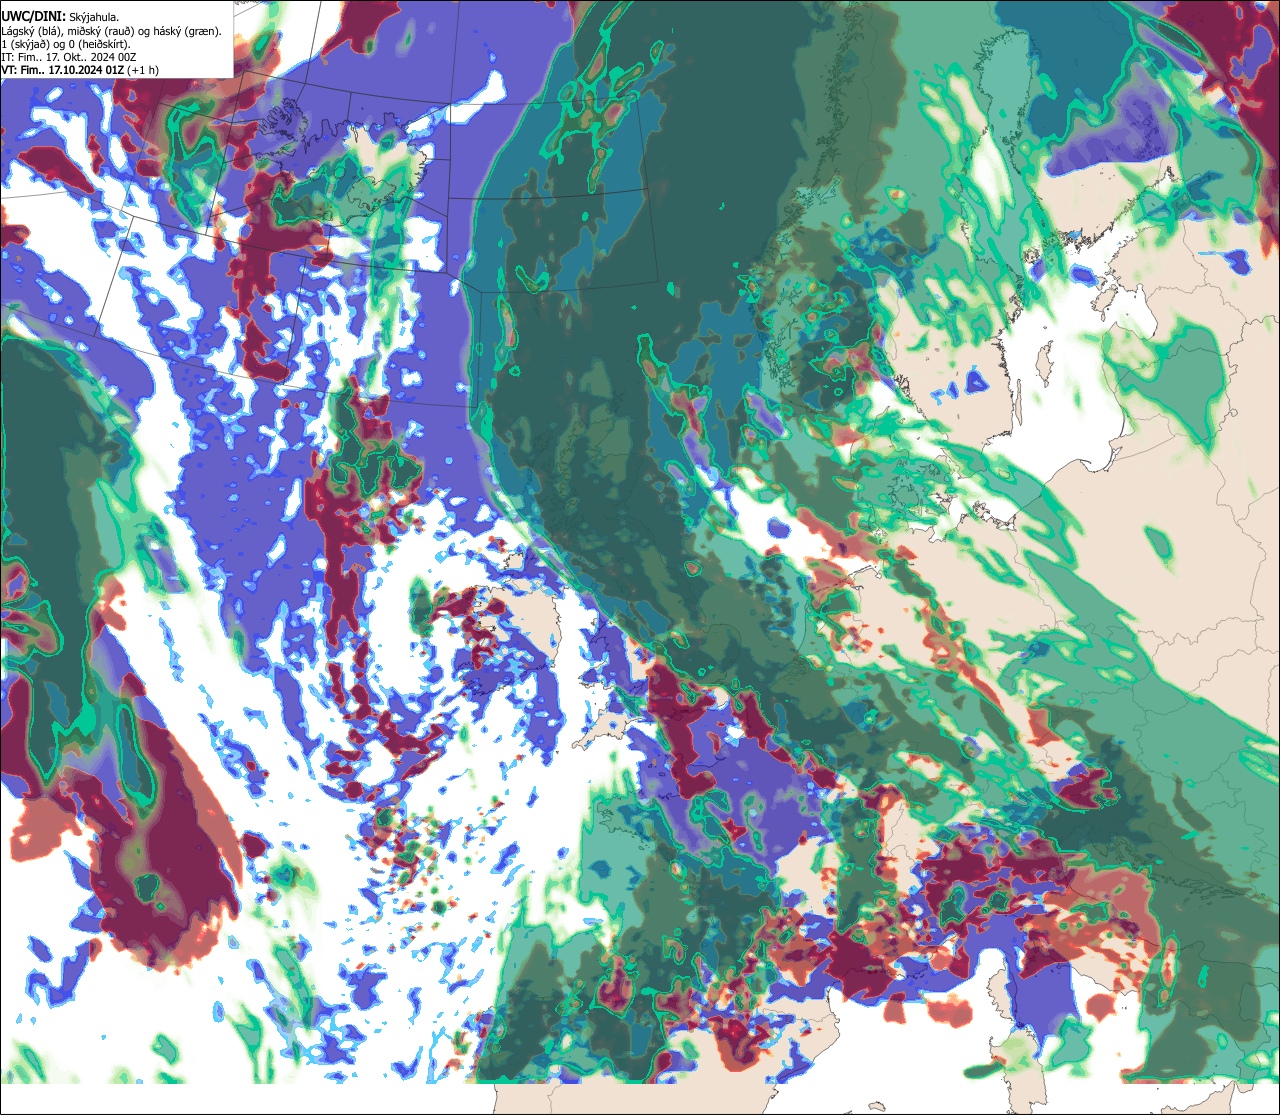Click the 'UWC/DINI: Skýjahula.' title text

coord(60,16)
